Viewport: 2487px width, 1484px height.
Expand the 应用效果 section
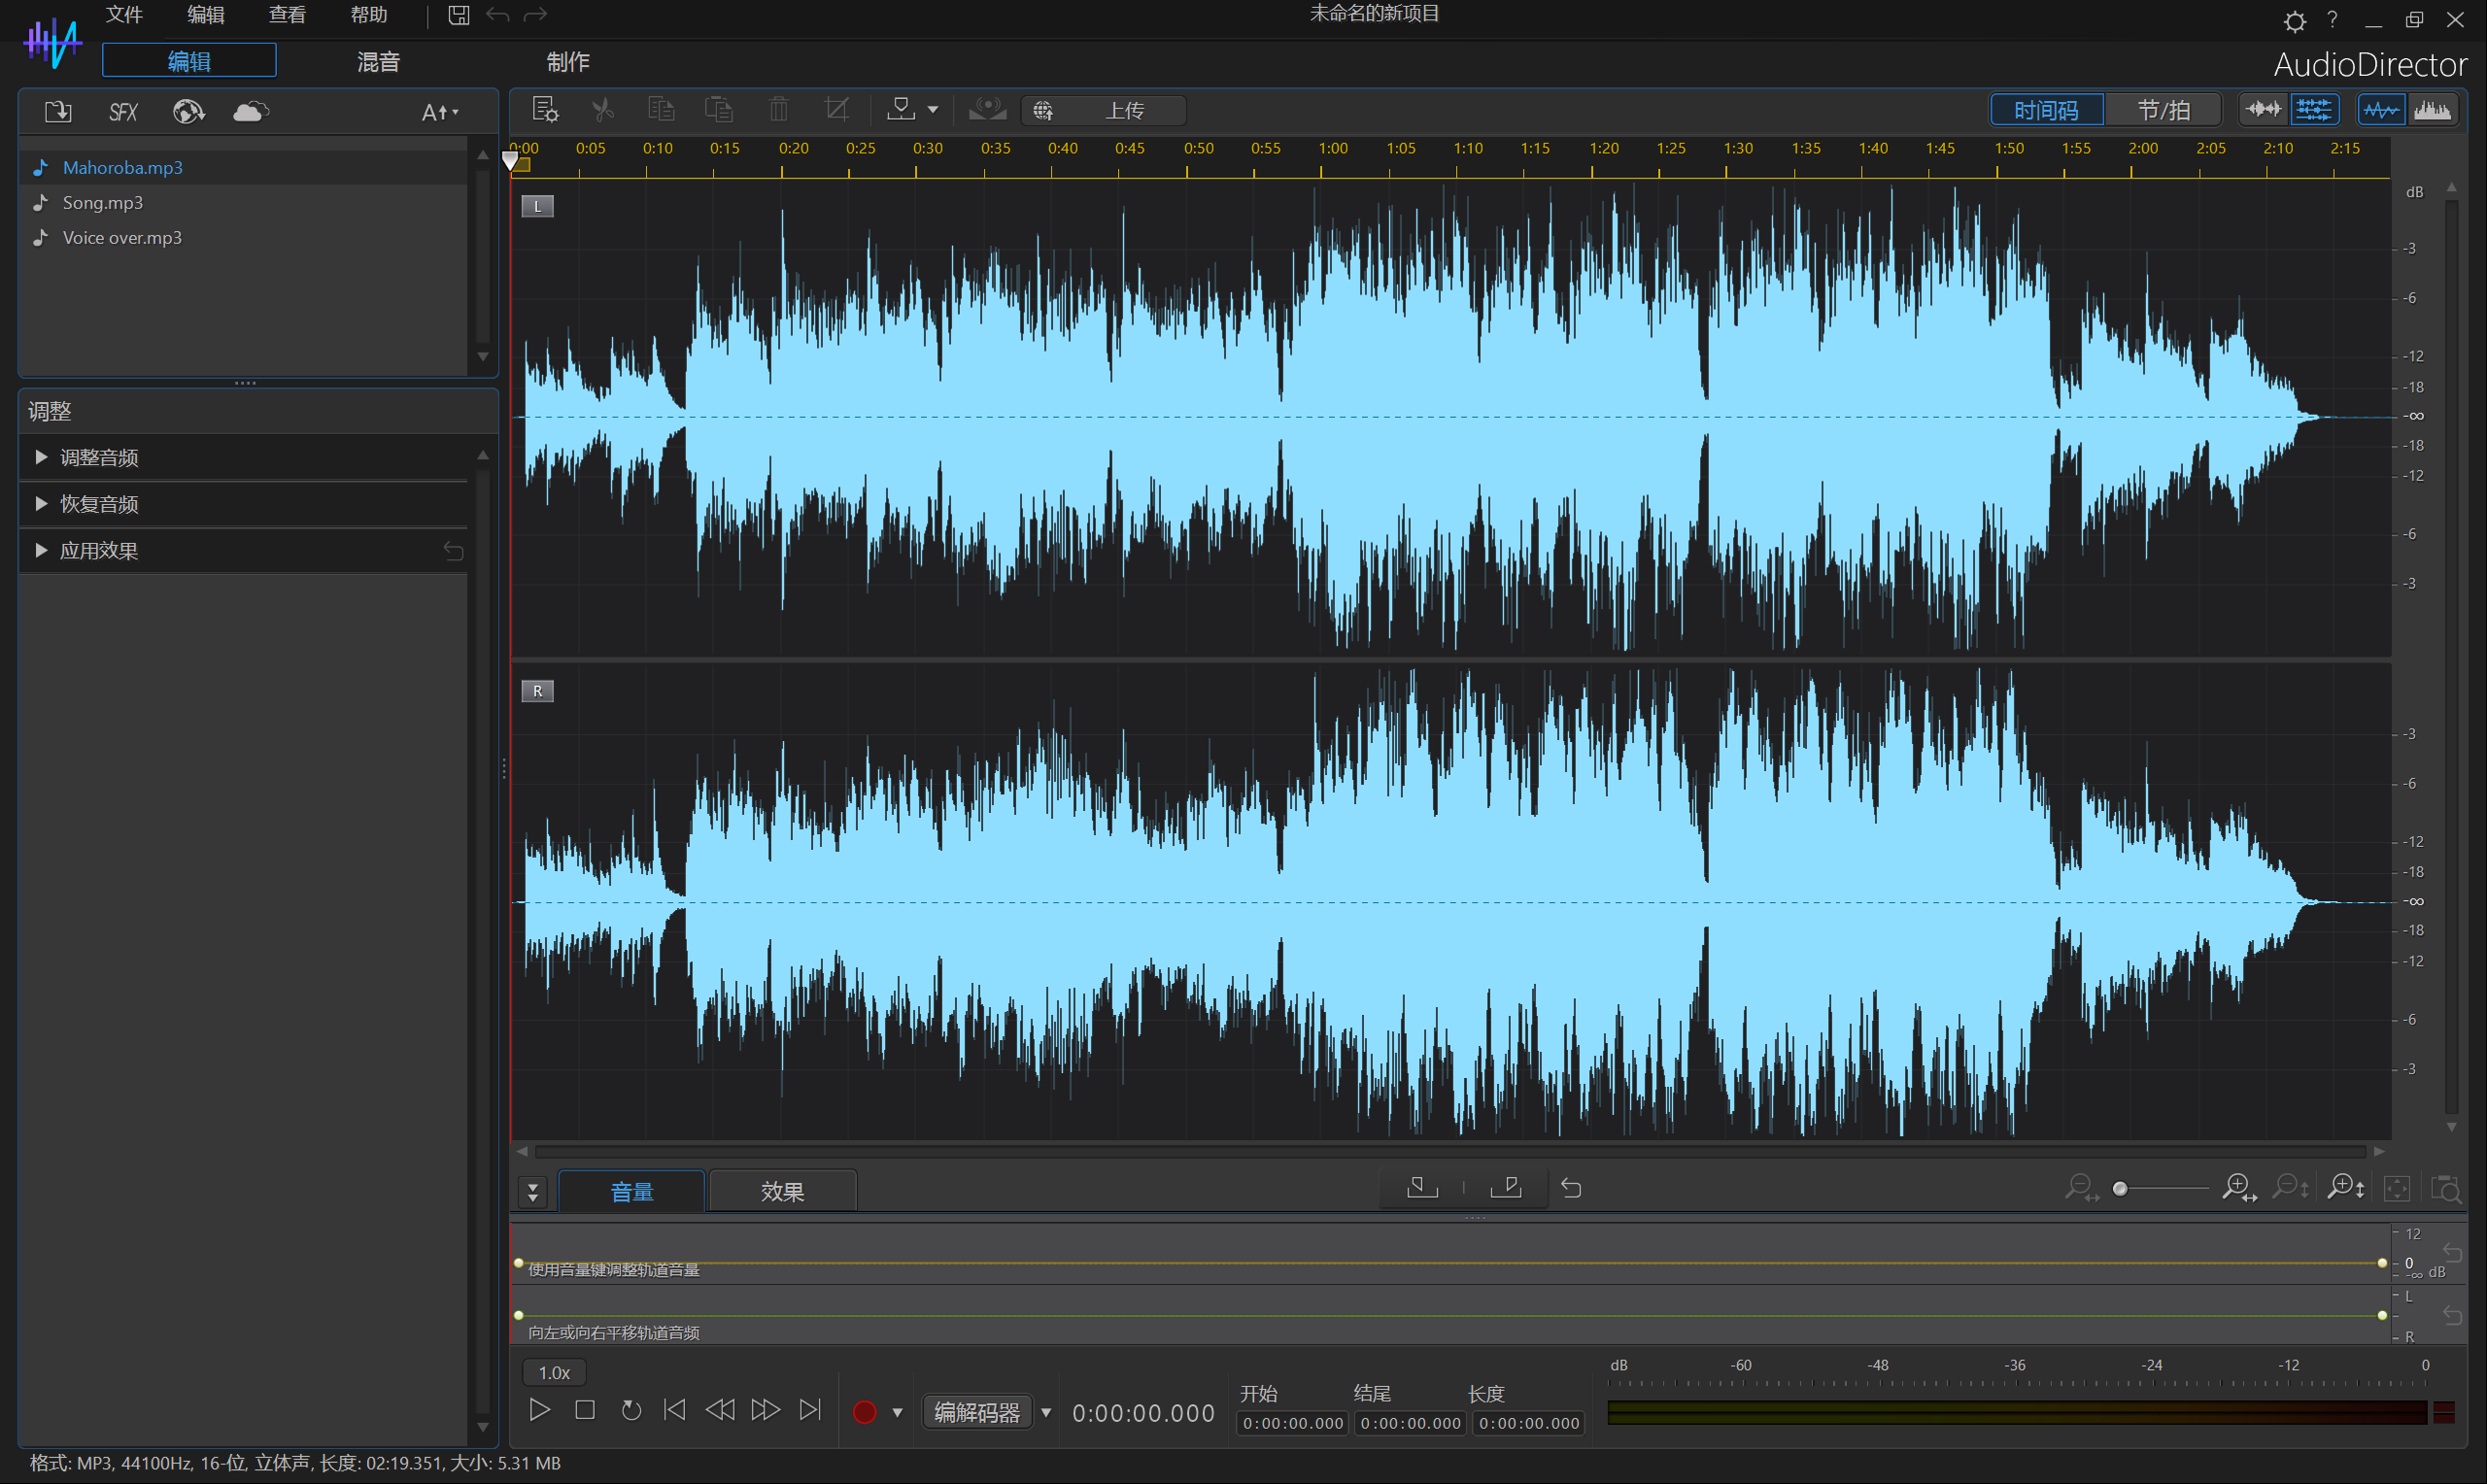pyautogui.click(x=98, y=550)
